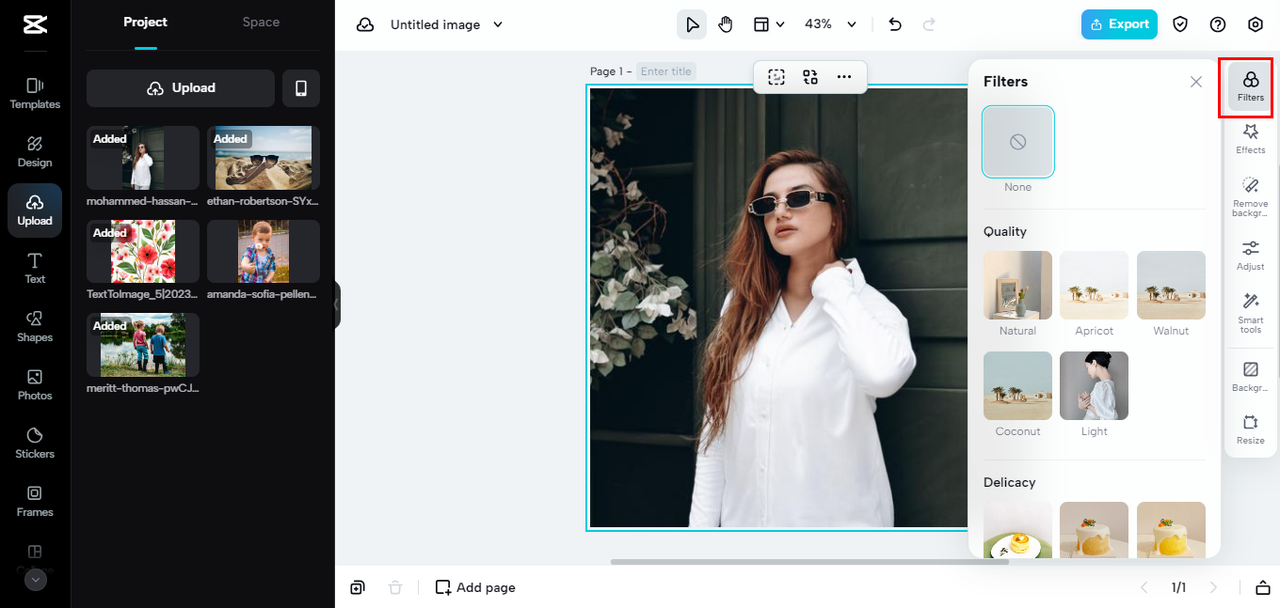Open the Adjust tool
The height and width of the screenshot is (608, 1280).
[x=1250, y=255]
